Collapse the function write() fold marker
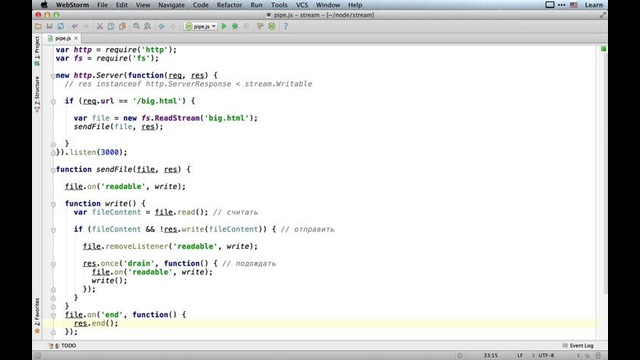Screen dimensions: 640x360 point(53,204)
